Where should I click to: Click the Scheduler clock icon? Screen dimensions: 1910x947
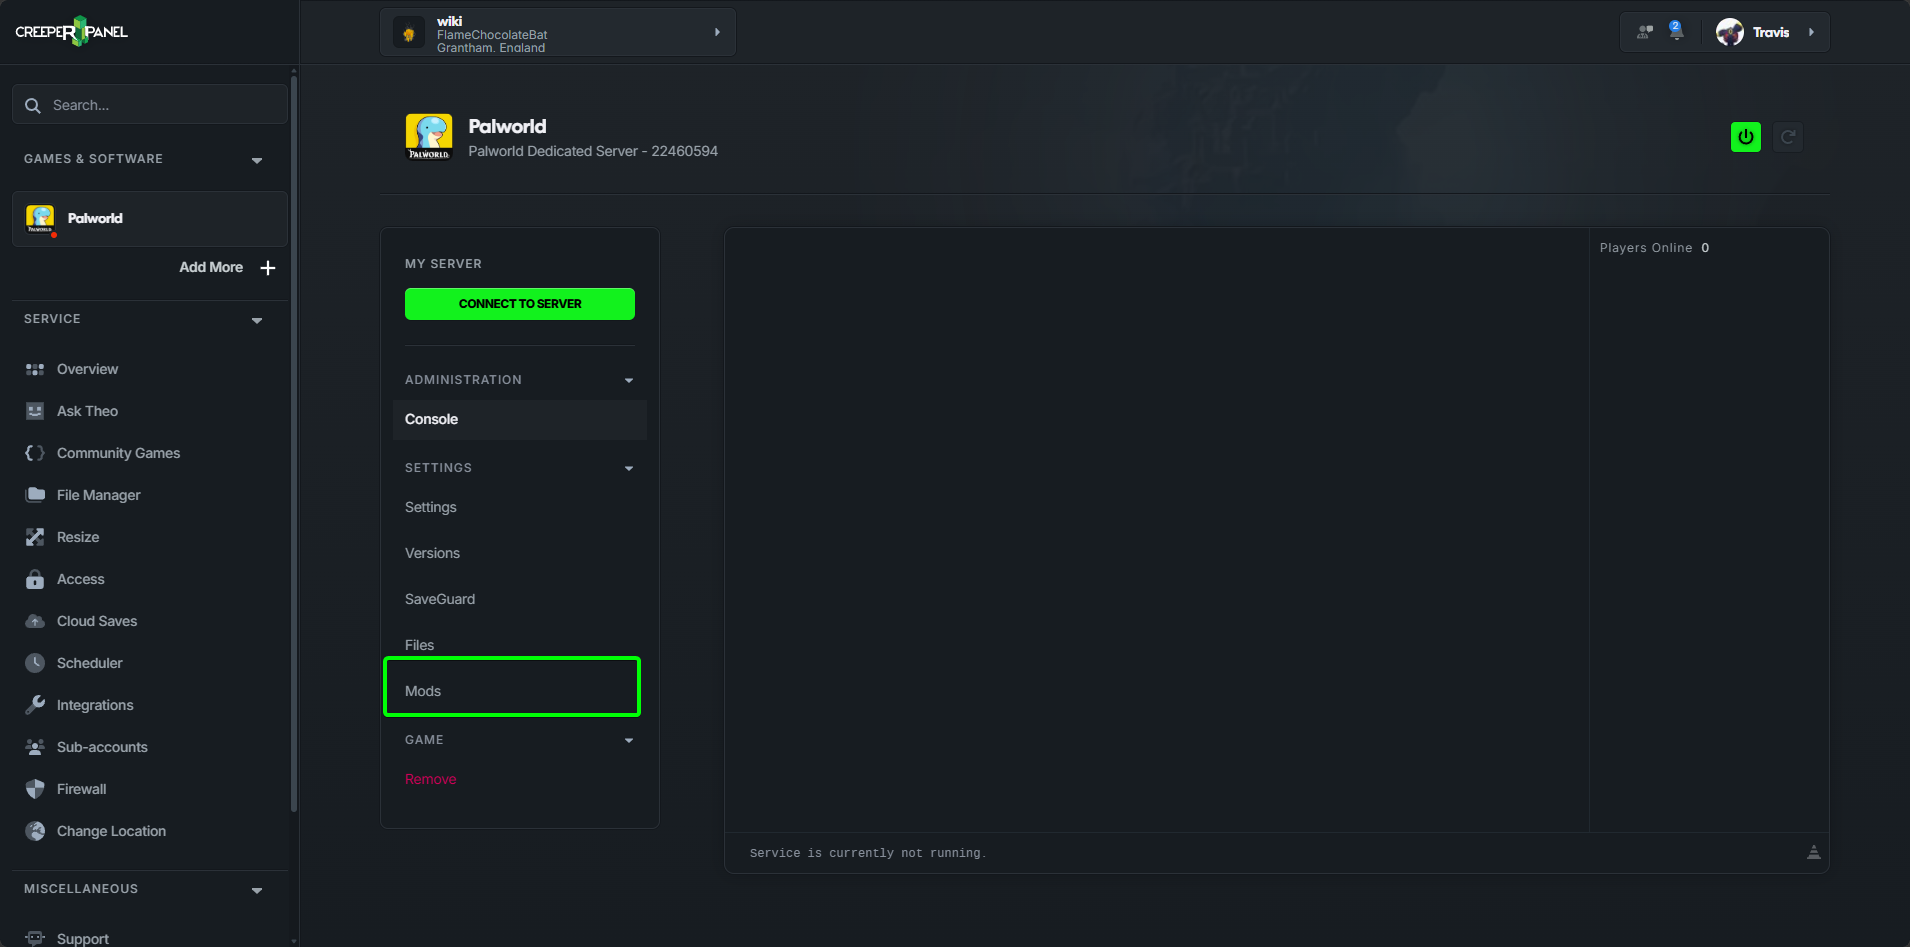click(x=35, y=663)
